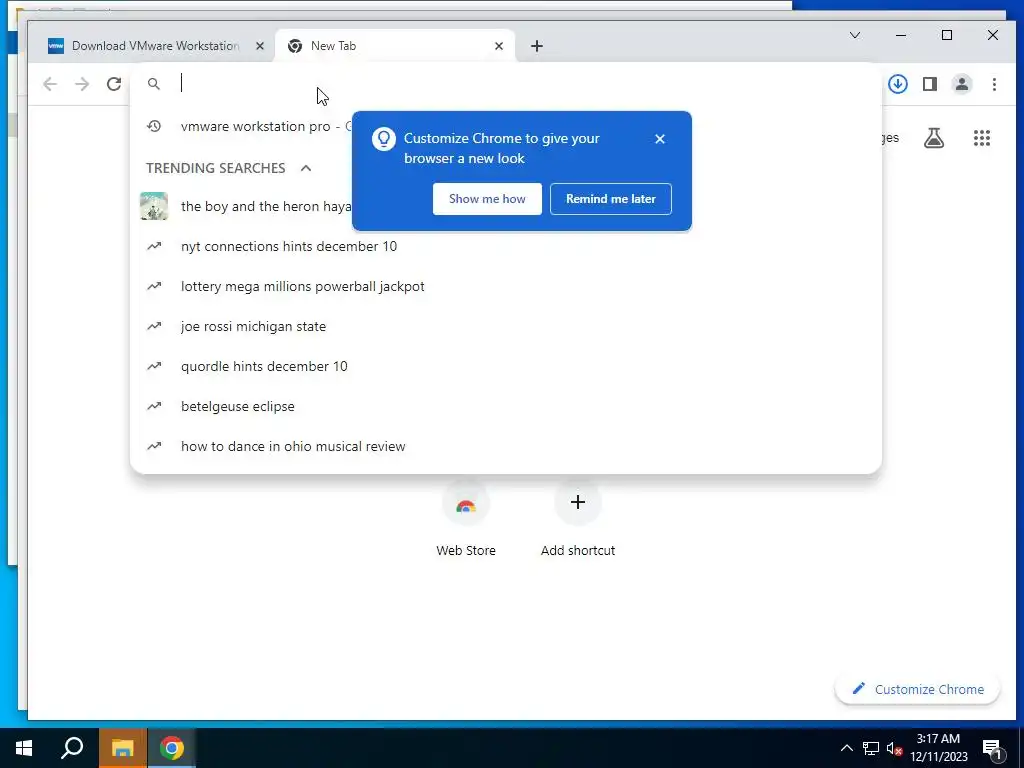Image resolution: width=1024 pixels, height=768 pixels.
Task: Open the clock showing 3:17 AM
Action: pyautogui.click(x=938, y=748)
